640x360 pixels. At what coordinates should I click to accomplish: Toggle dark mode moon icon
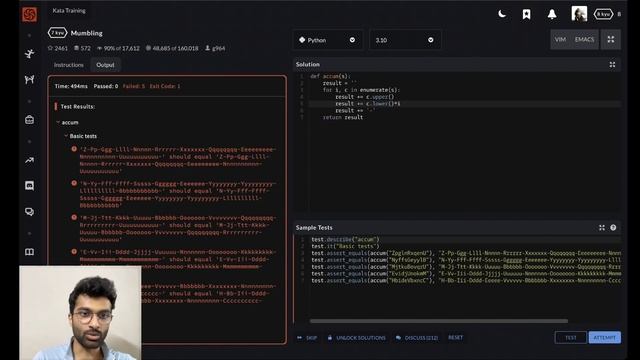502,14
